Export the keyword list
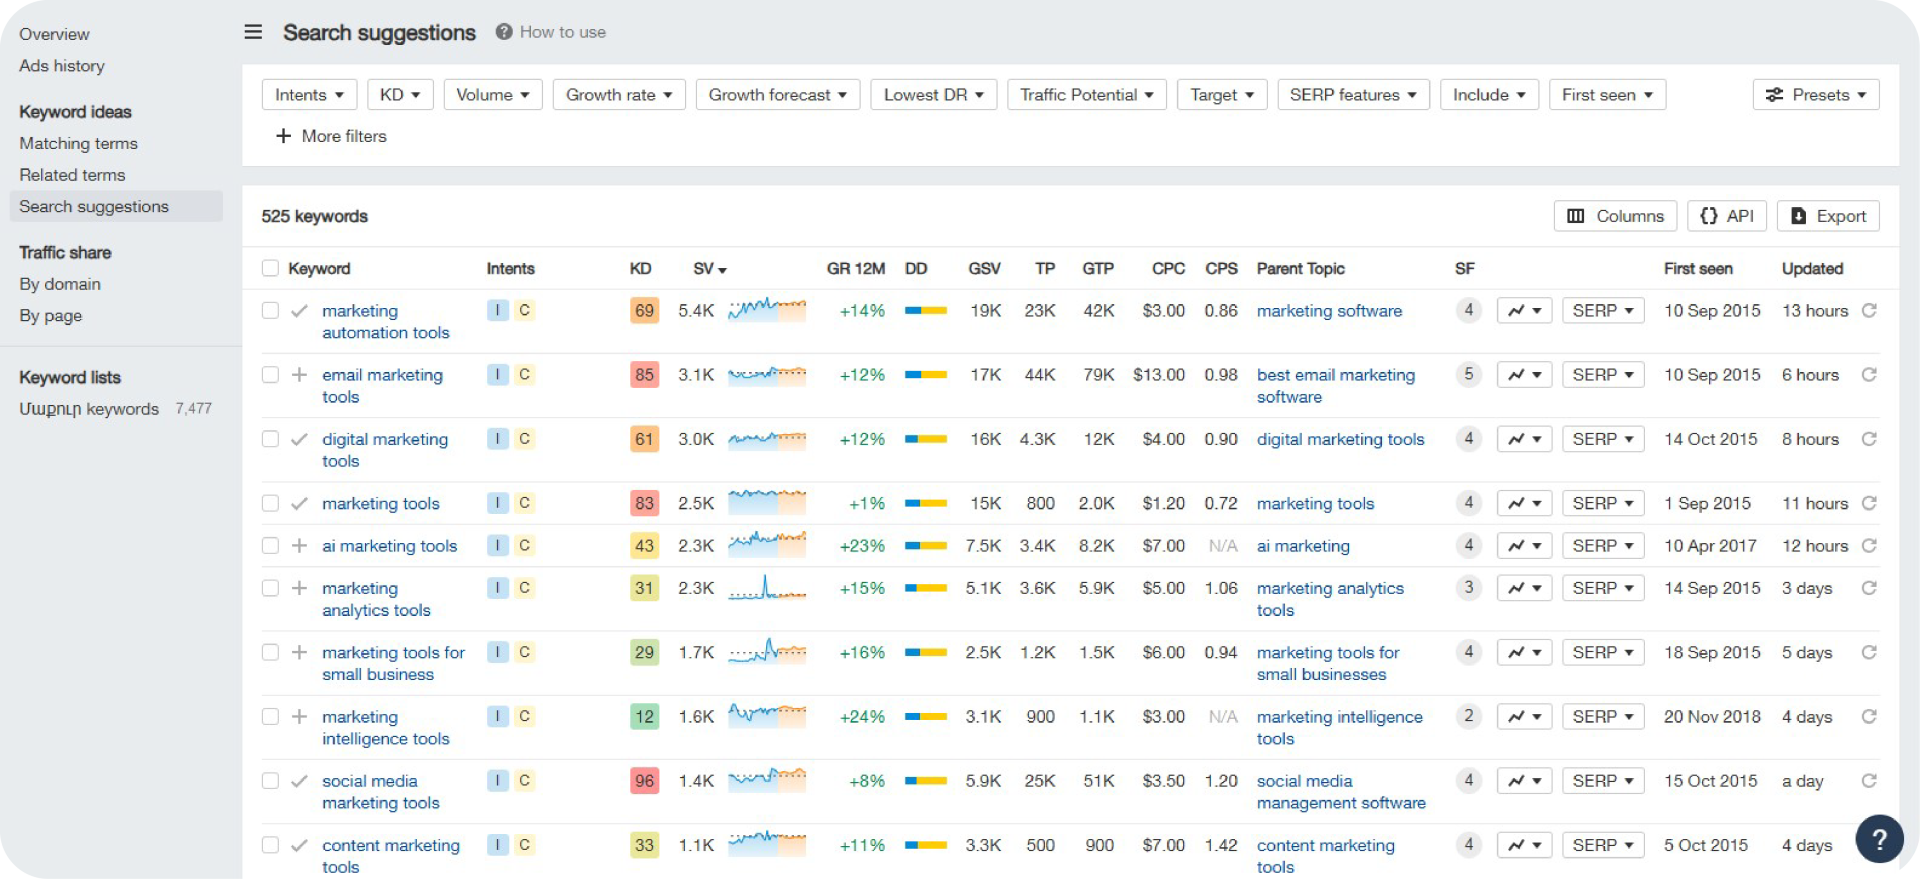1920x879 pixels. pyautogui.click(x=1828, y=216)
